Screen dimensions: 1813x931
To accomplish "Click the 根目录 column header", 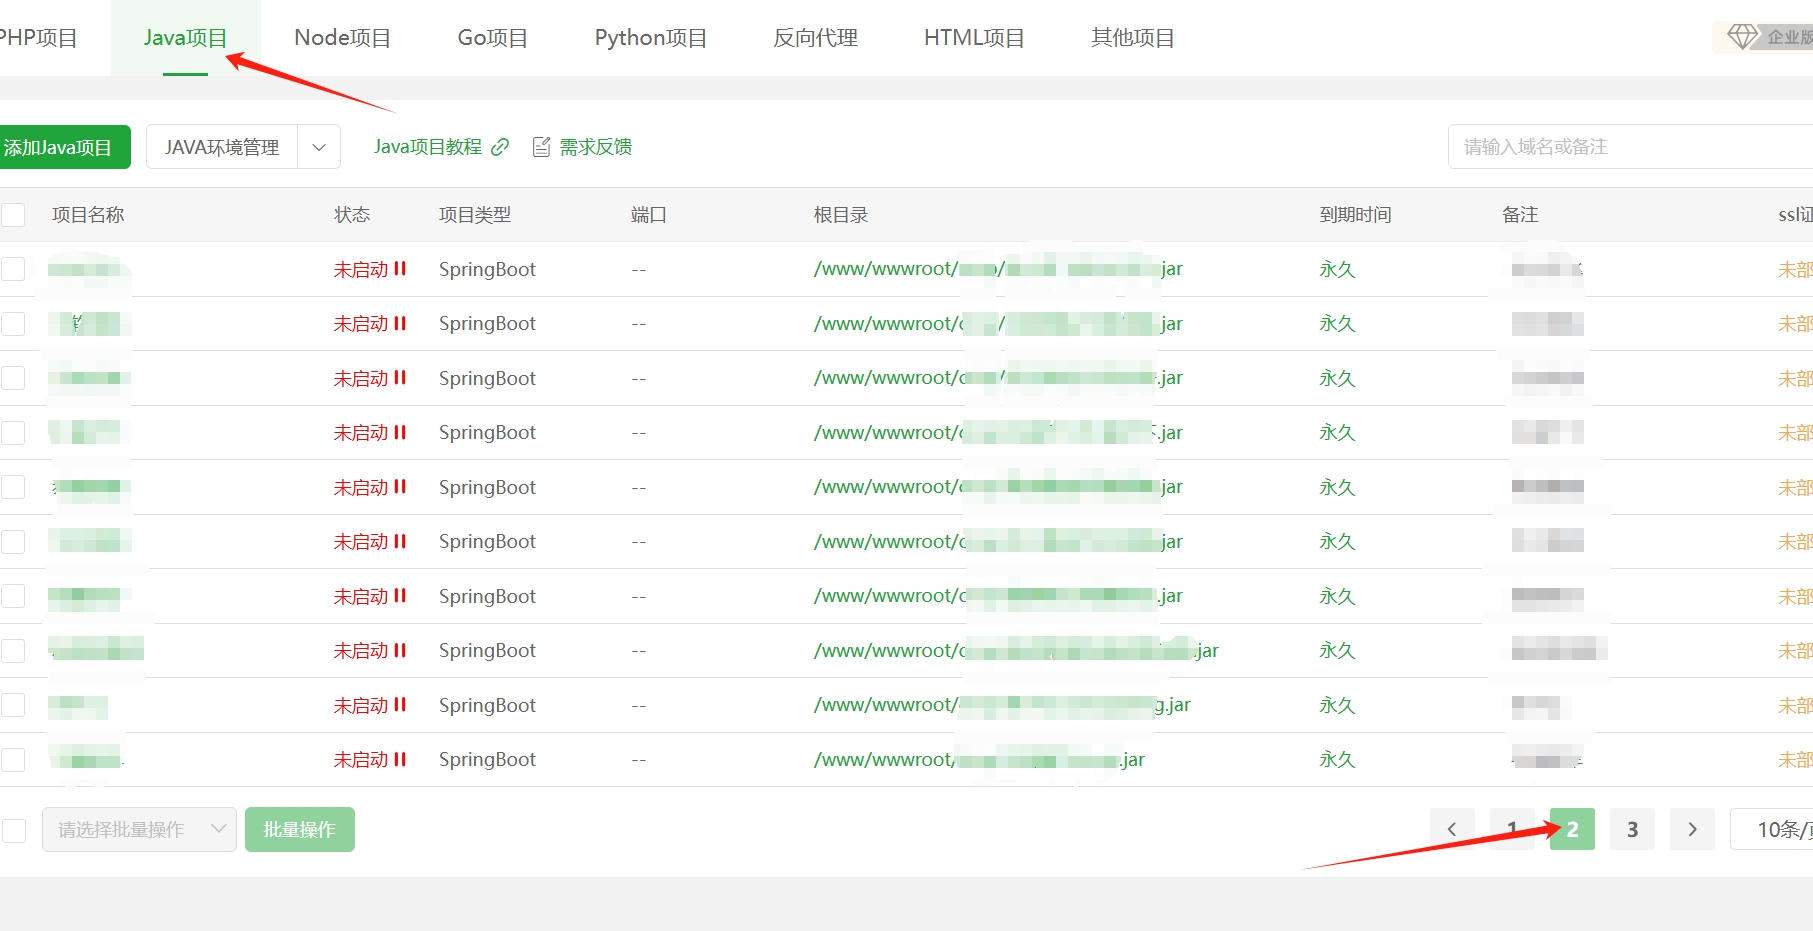I will (x=841, y=215).
